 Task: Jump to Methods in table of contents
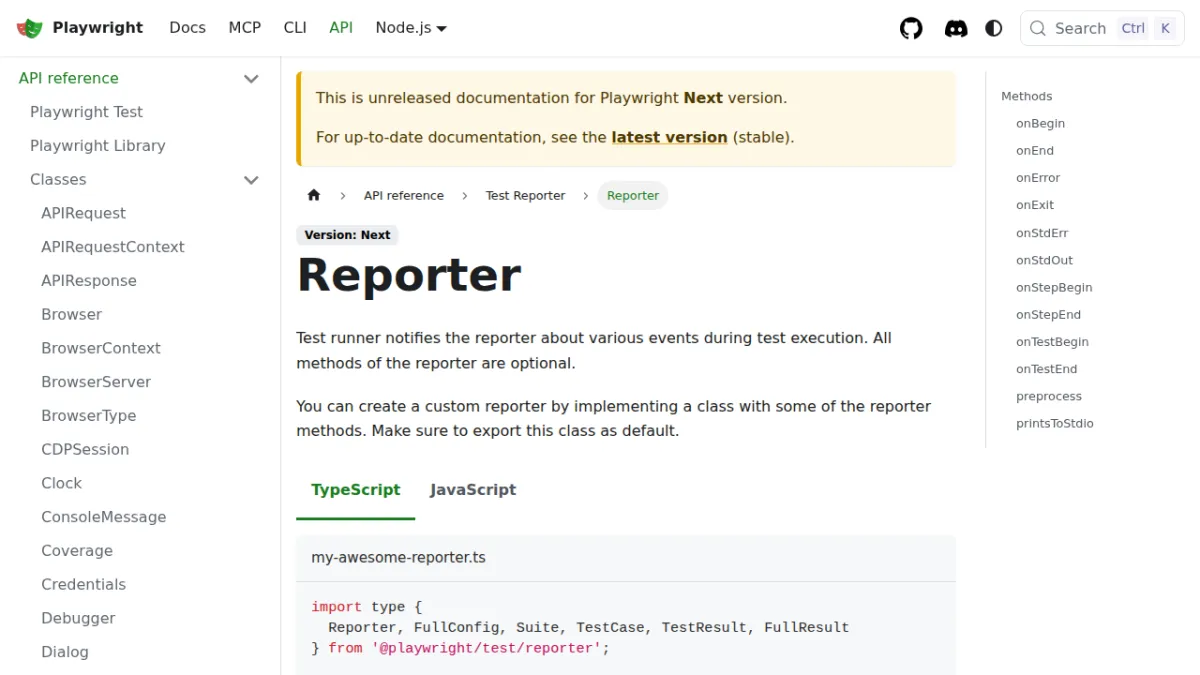click(x=1027, y=97)
